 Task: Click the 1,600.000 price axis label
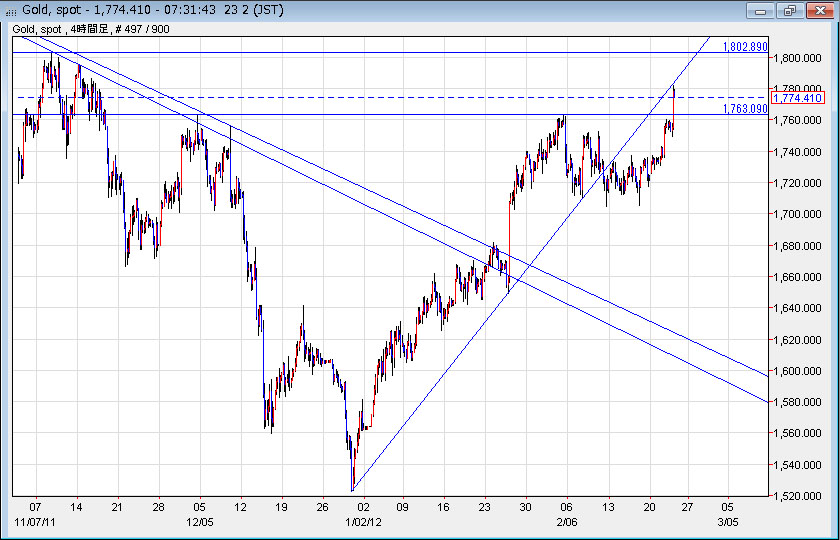801,371
